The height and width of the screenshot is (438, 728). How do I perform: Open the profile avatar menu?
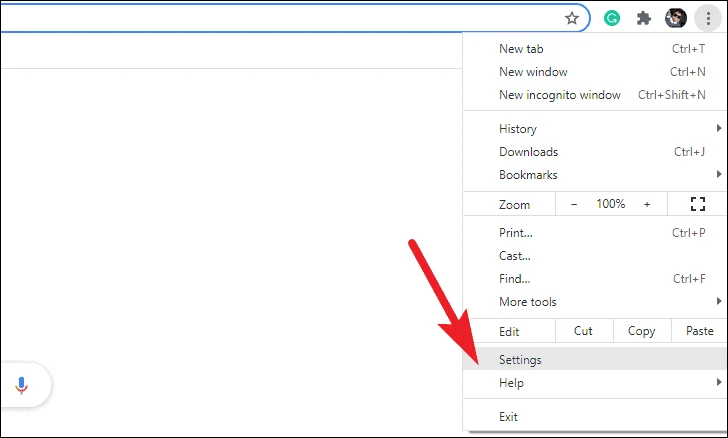(x=676, y=19)
